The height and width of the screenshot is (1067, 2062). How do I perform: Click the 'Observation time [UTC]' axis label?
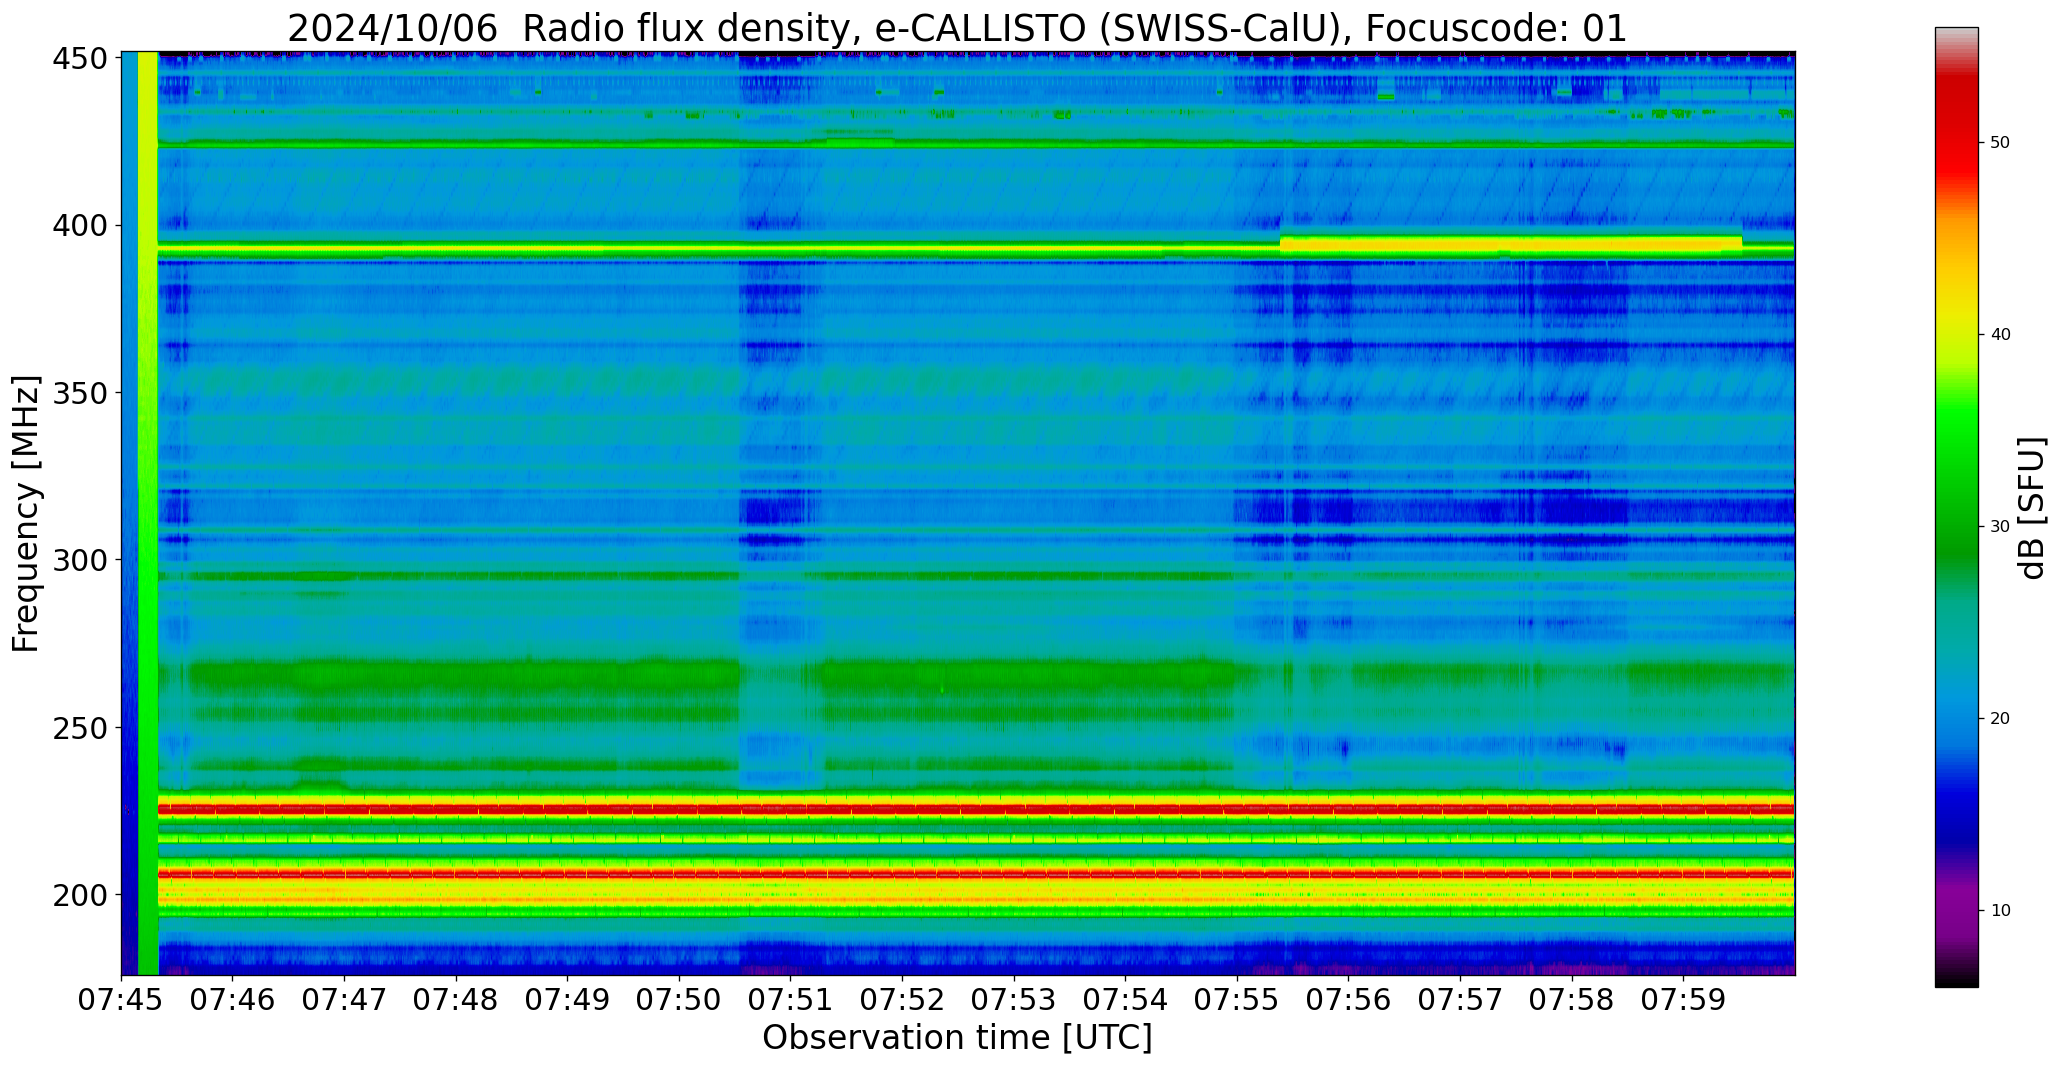[957, 1038]
